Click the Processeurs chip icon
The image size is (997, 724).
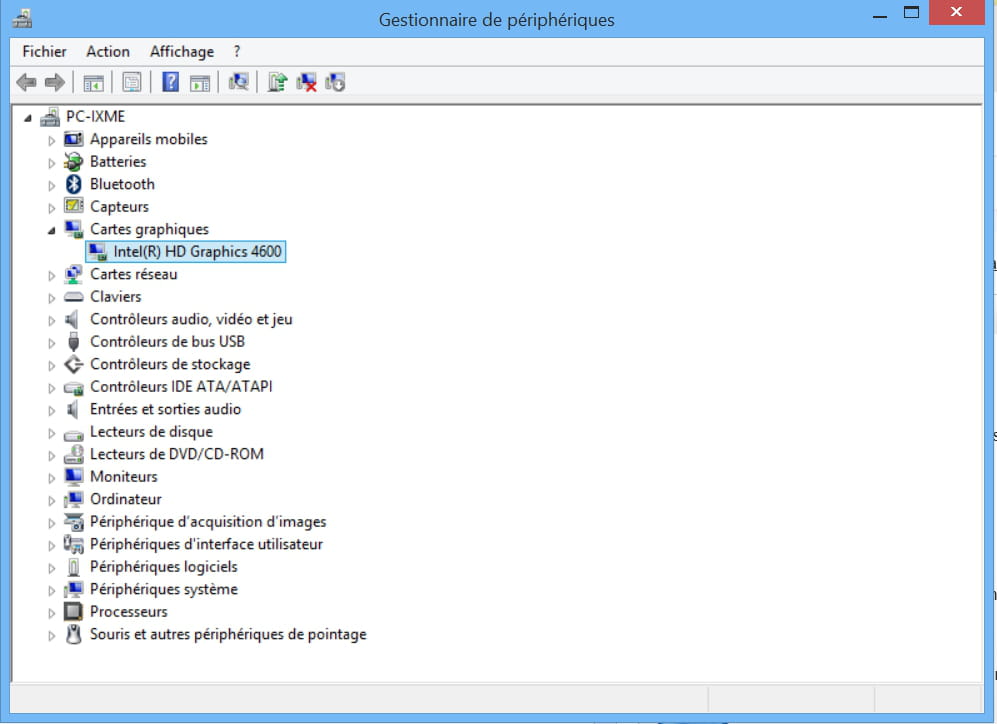point(74,611)
